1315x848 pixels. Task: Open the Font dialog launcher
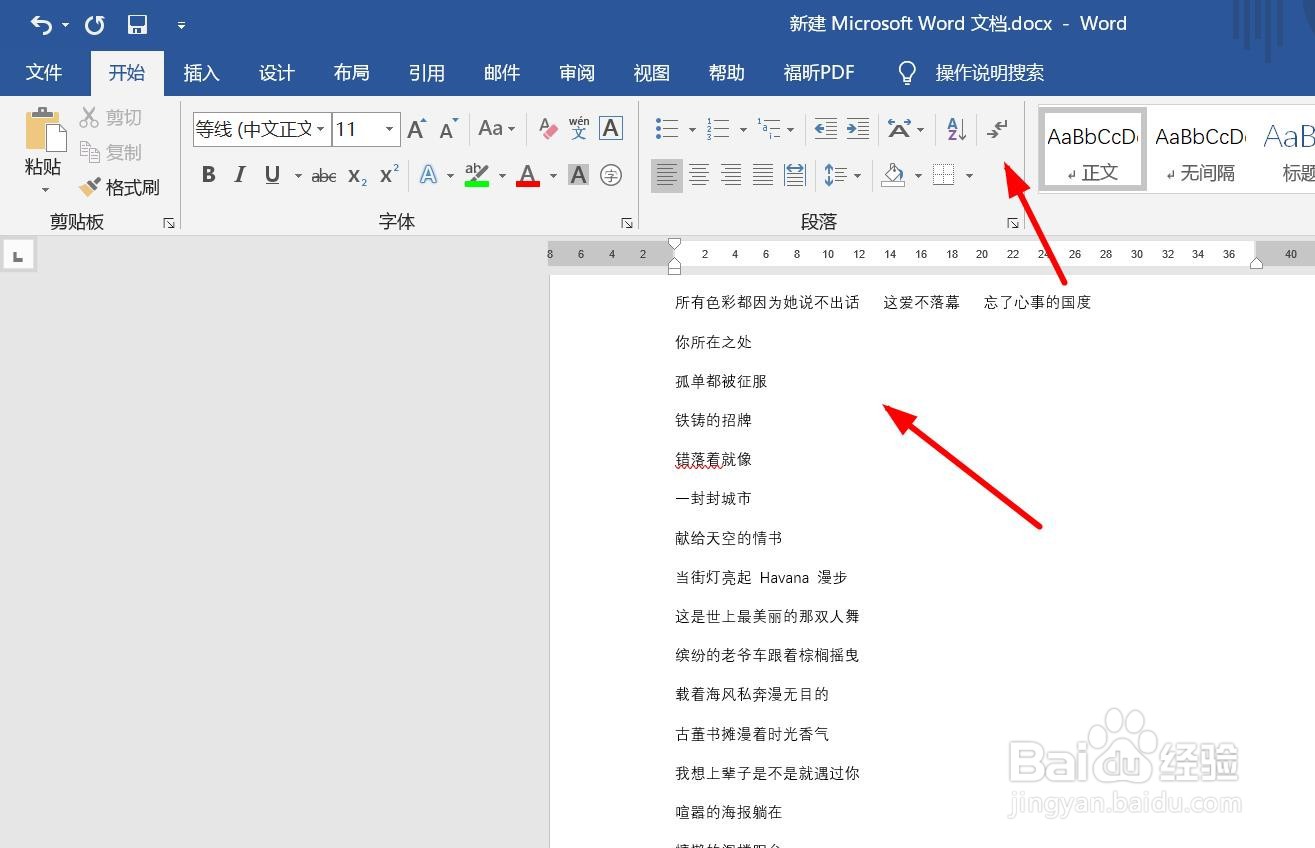click(627, 223)
